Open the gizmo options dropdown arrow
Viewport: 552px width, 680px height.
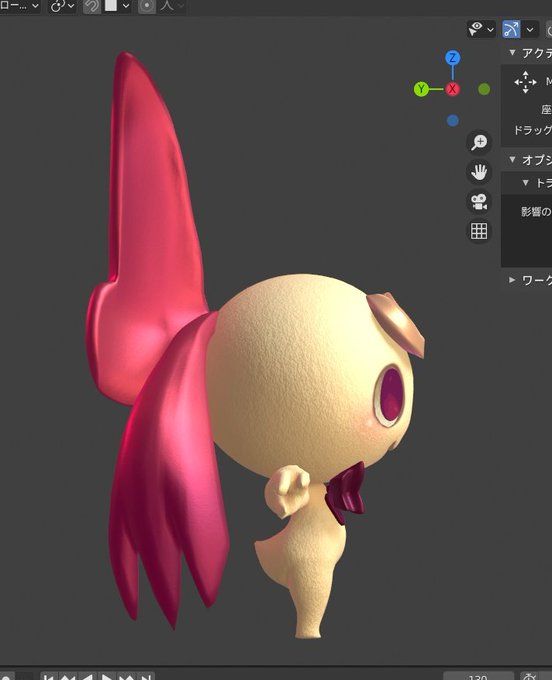530,29
